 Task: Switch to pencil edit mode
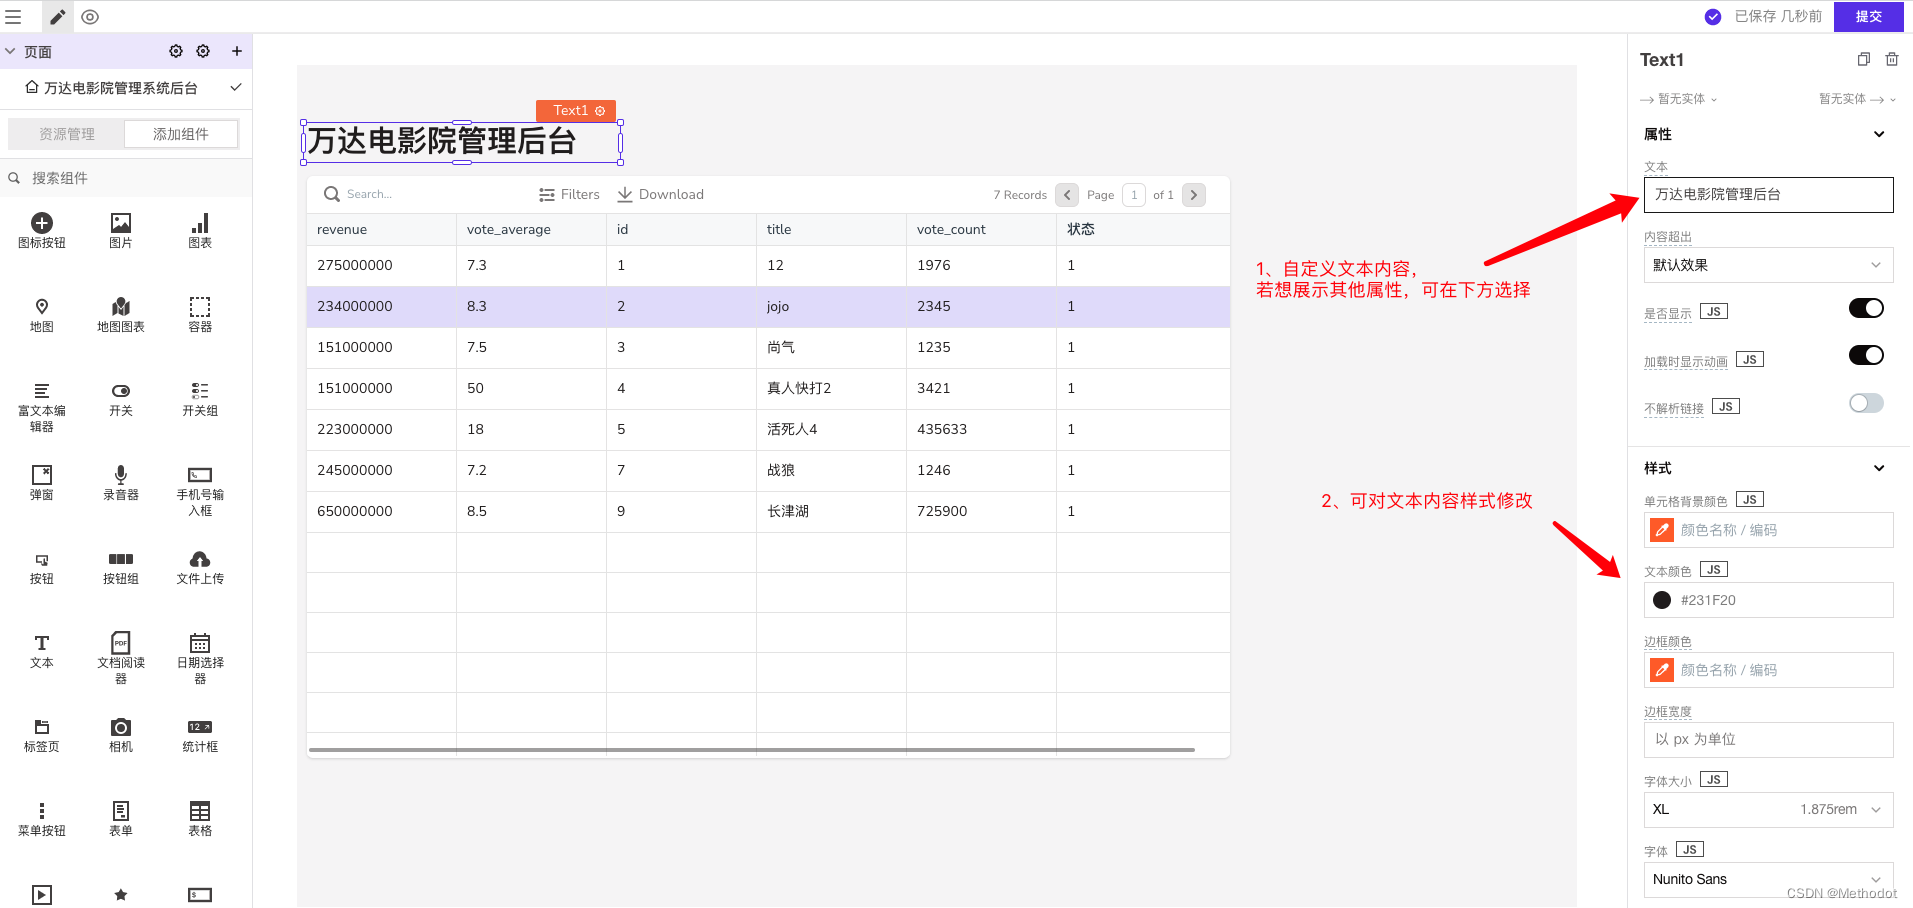58,17
